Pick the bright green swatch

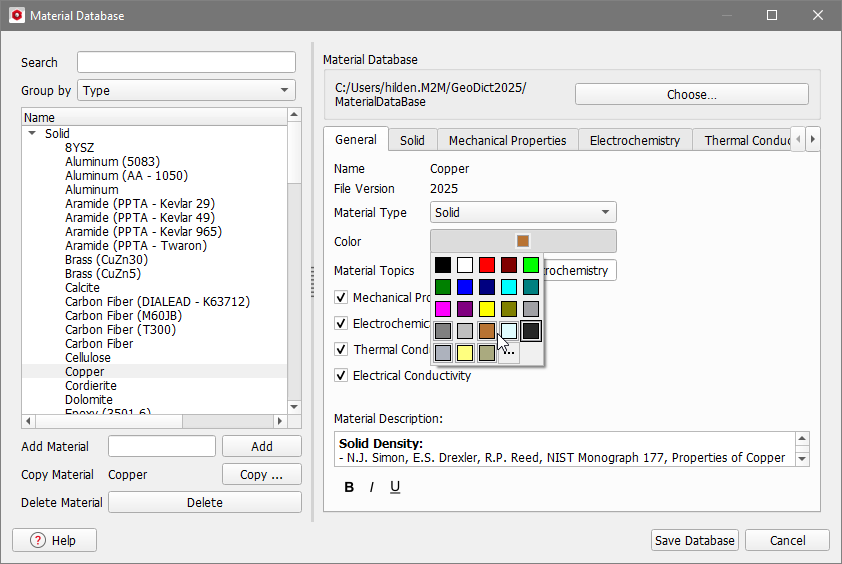pyautogui.click(x=531, y=265)
